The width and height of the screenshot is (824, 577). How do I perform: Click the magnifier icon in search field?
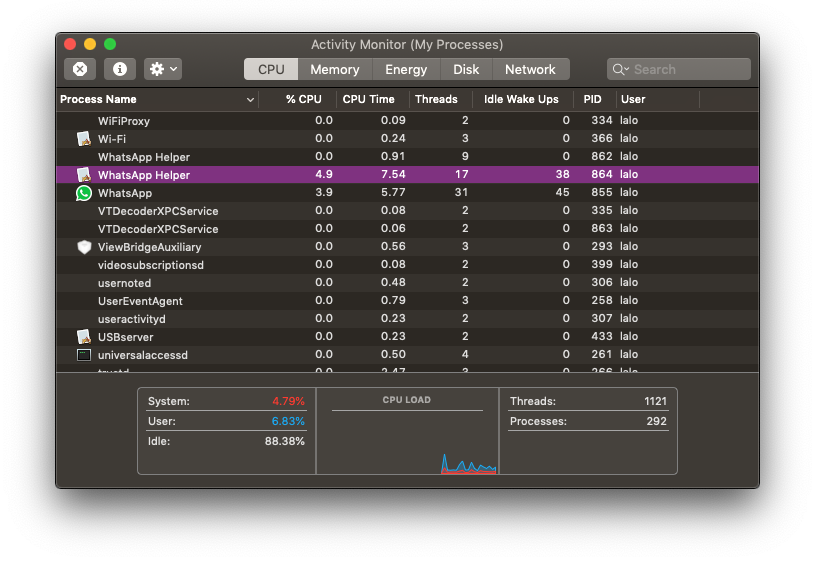tap(620, 69)
